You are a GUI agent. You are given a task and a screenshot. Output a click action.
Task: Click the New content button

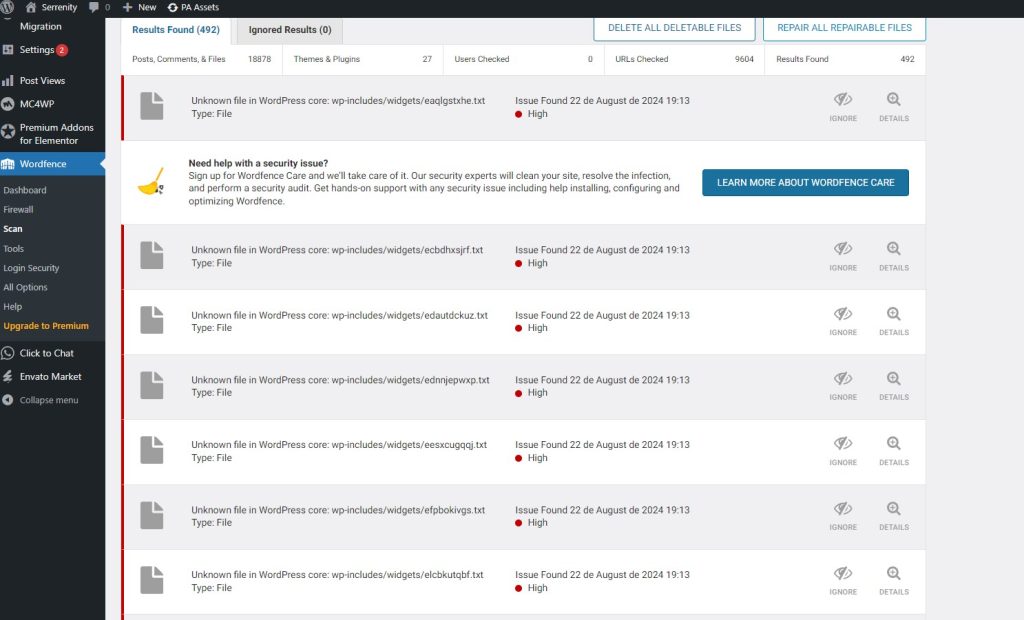139,7
